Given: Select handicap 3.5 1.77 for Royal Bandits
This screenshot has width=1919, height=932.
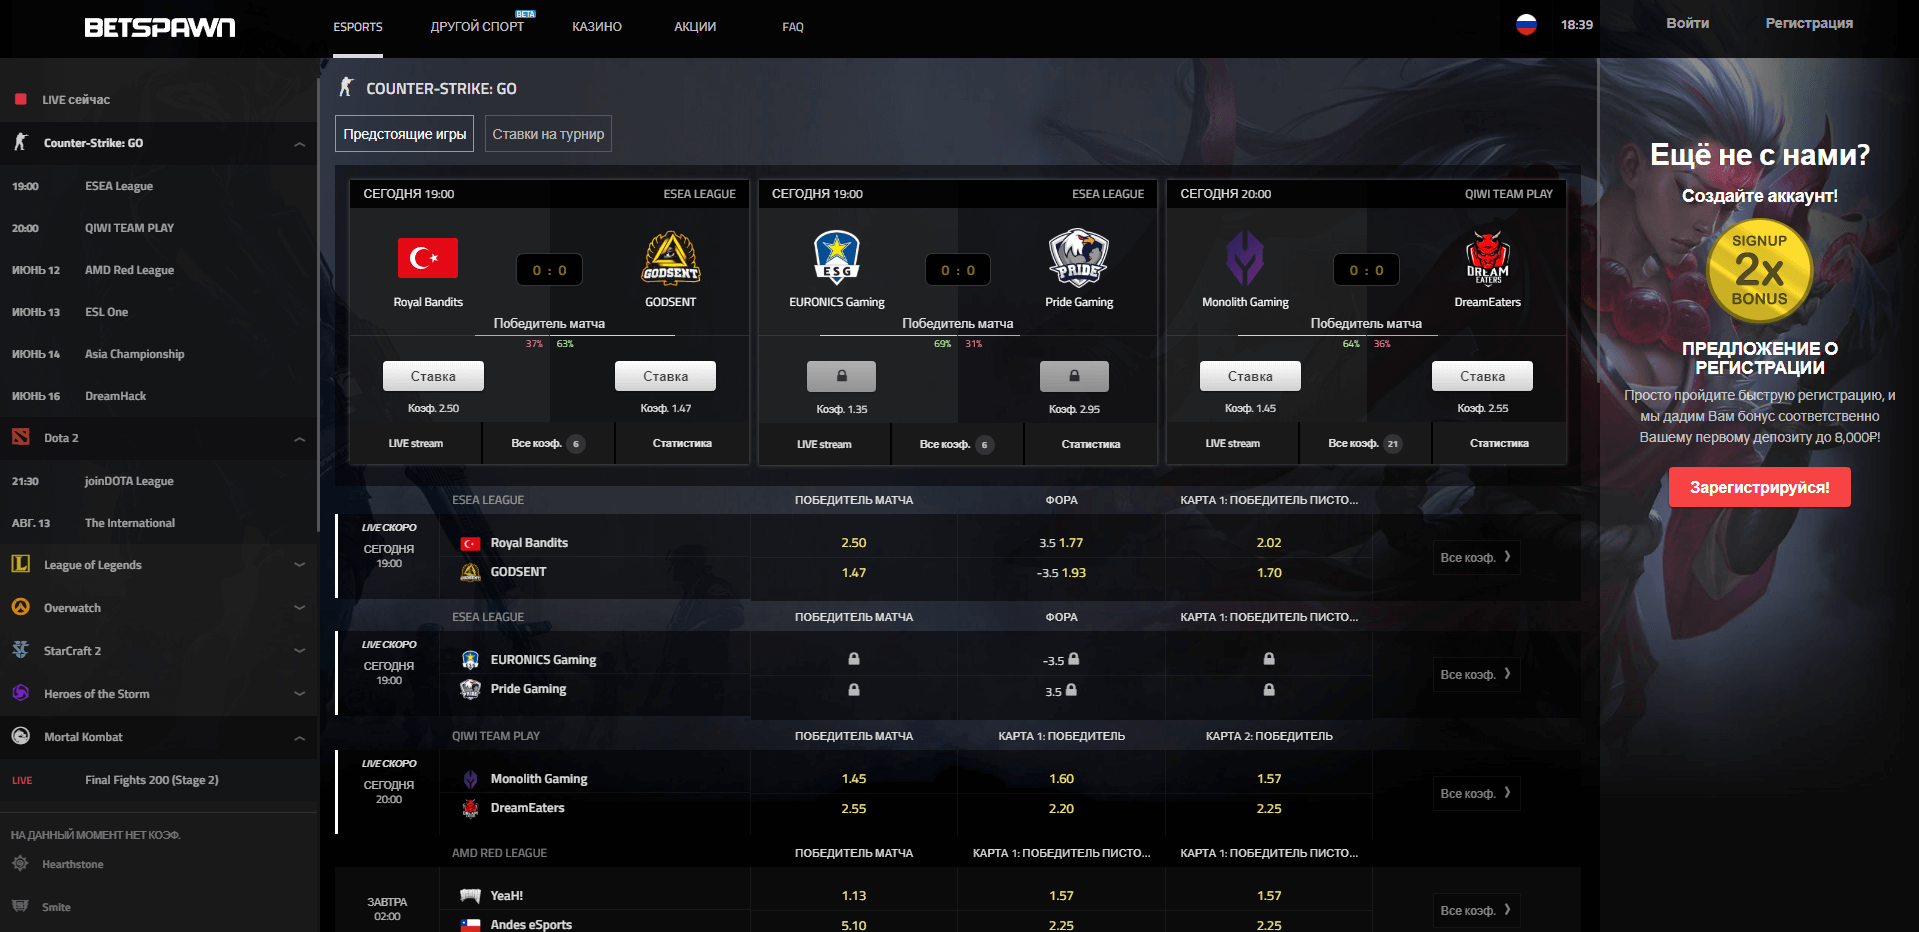Looking at the screenshot, I should coord(1061,543).
